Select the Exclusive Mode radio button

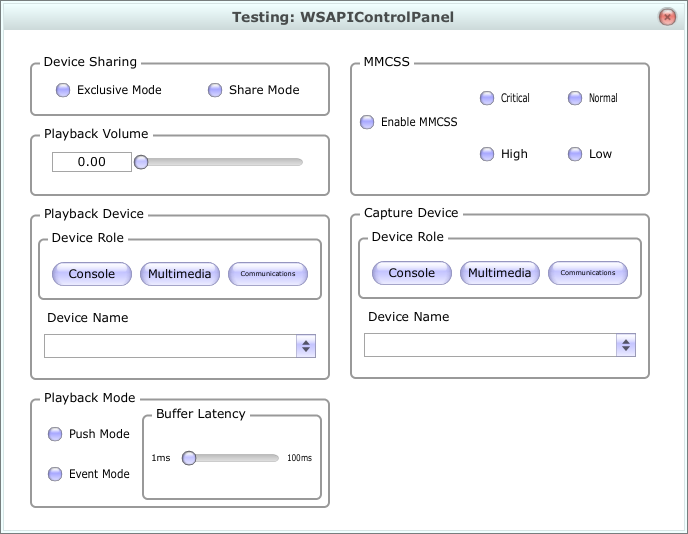point(63,90)
